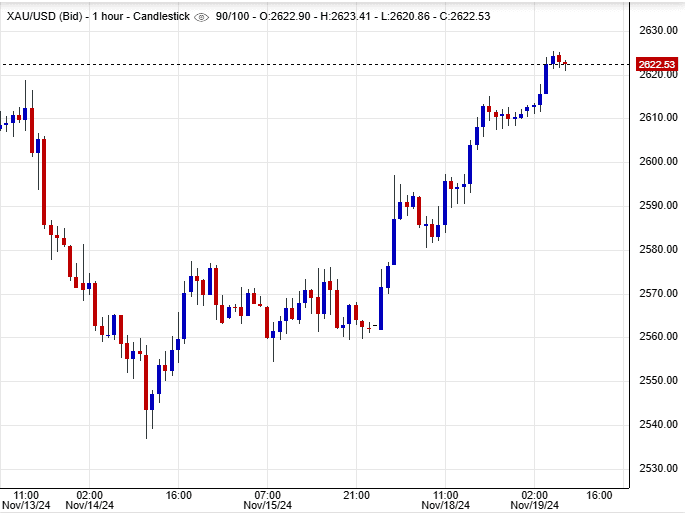685x513 pixels.
Task: Click the 2550.00 price axis label
Action: (656, 381)
